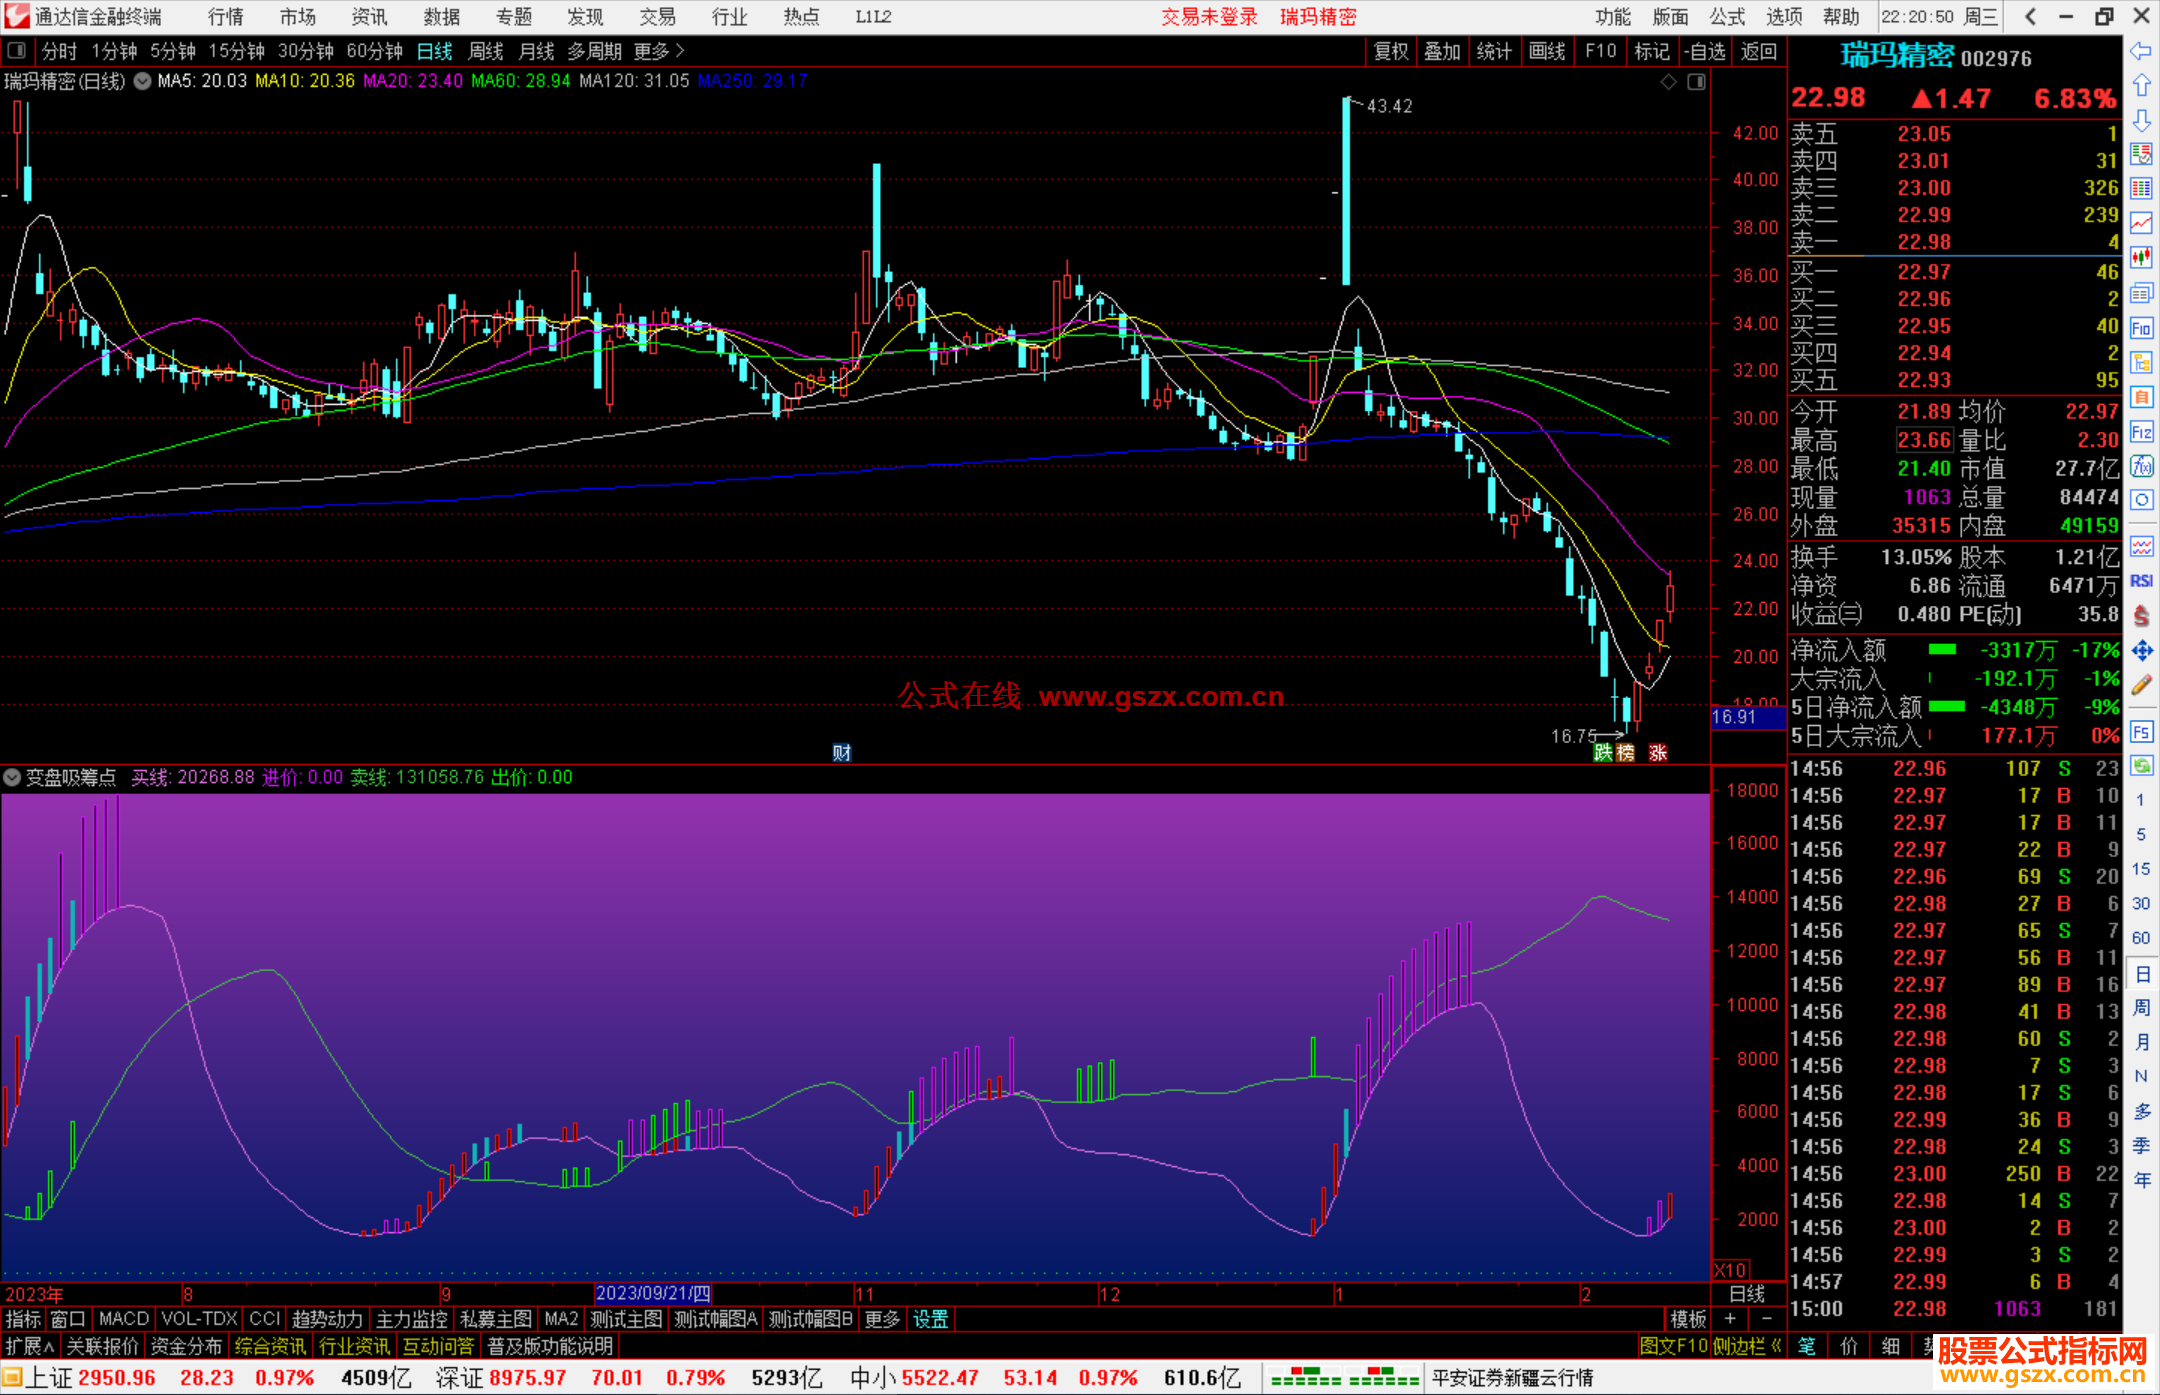2160x1395 pixels.
Task: Expand the 扩展 bottom panel
Action: 30,1346
